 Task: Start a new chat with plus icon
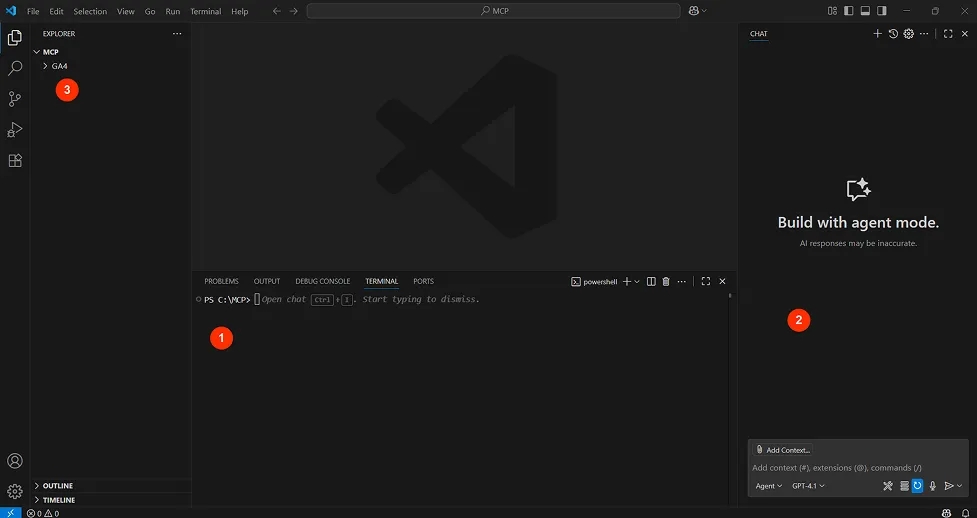click(877, 34)
